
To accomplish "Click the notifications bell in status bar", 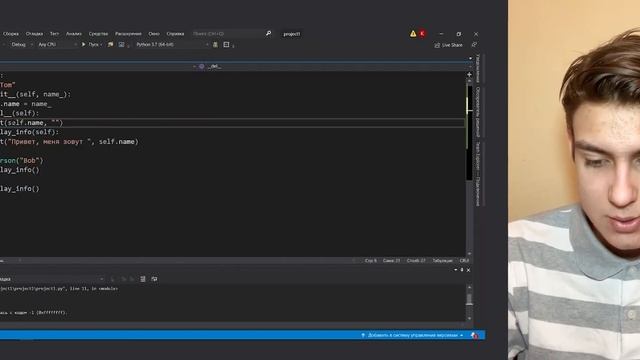I will pyautogui.click(x=474, y=335).
